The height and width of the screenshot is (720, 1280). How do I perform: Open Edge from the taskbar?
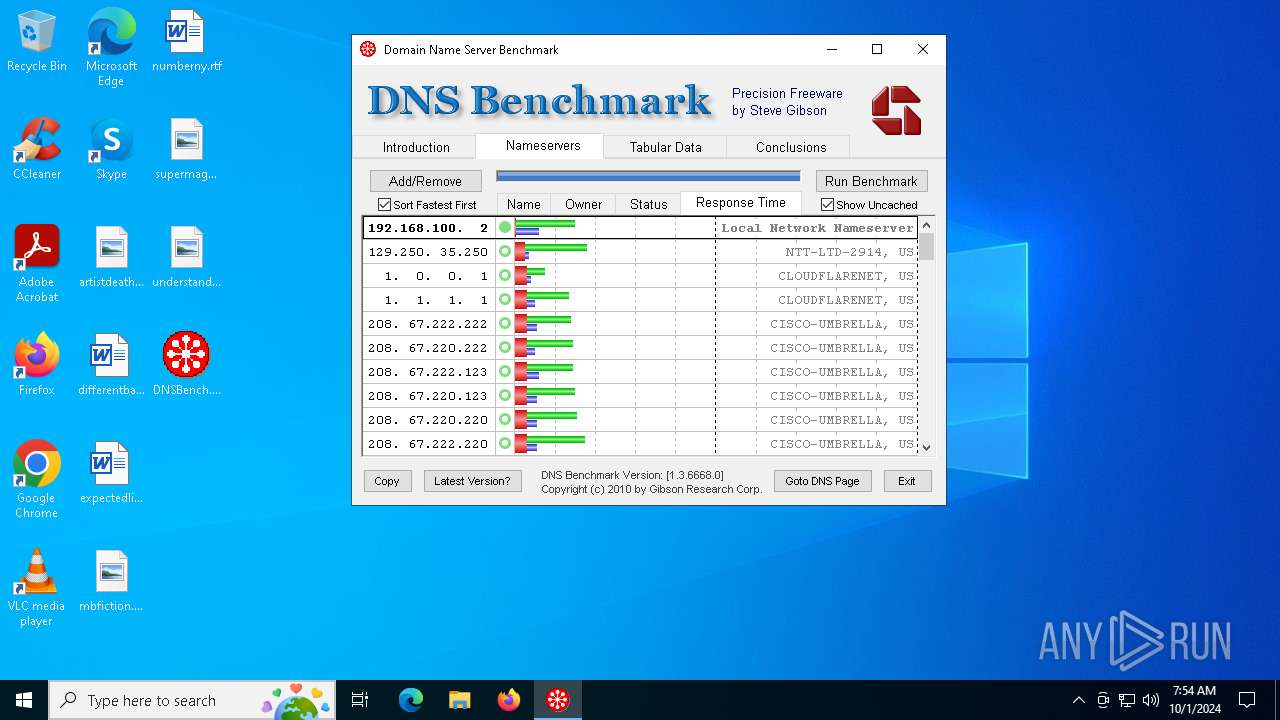411,700
